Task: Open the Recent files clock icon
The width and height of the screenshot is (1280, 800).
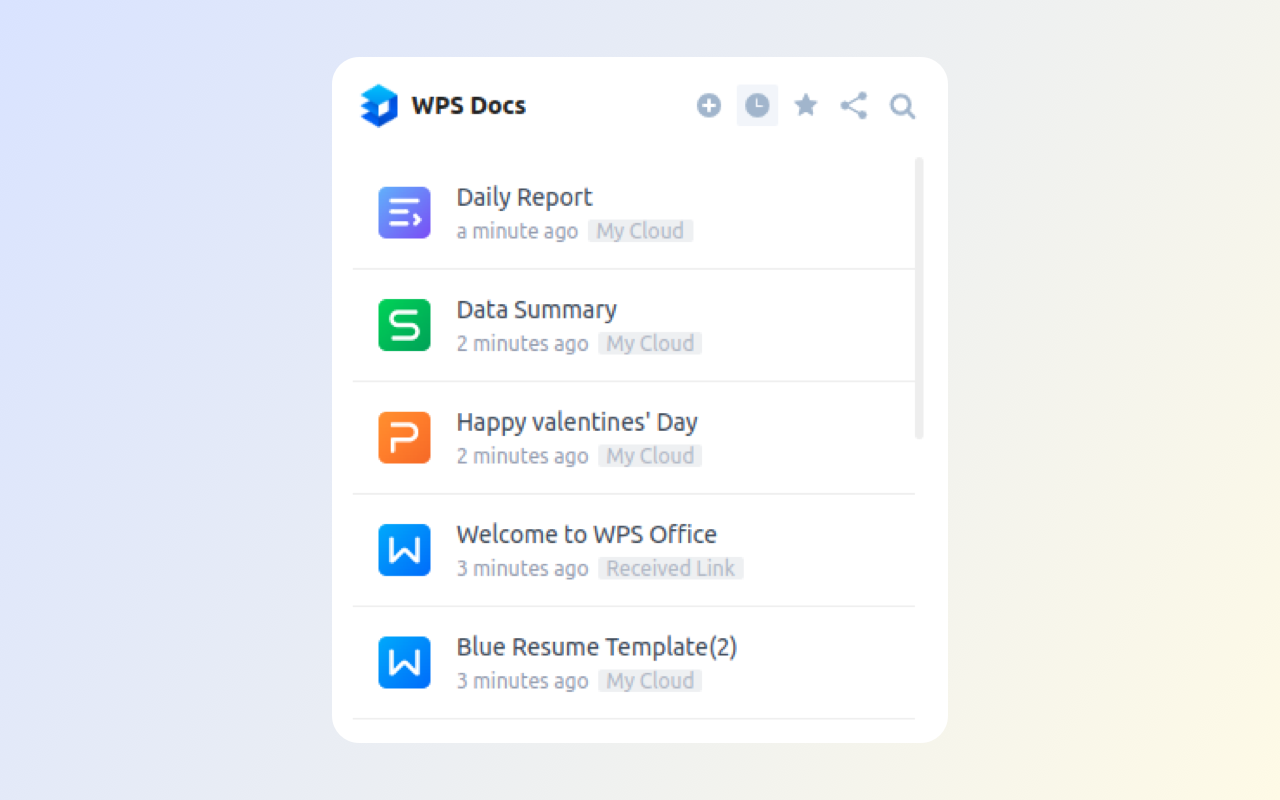Action: 757,106
